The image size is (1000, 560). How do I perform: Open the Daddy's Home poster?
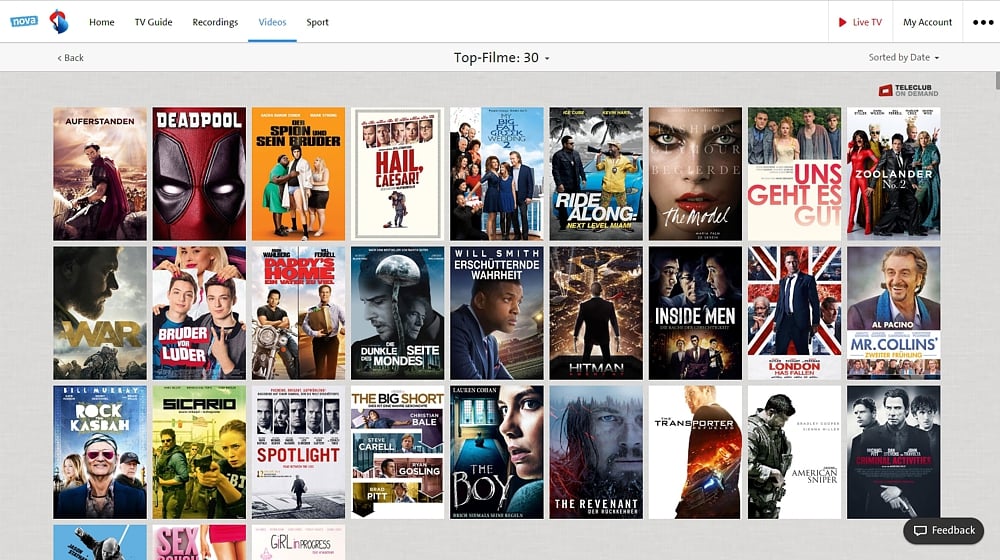coord(298,313)
